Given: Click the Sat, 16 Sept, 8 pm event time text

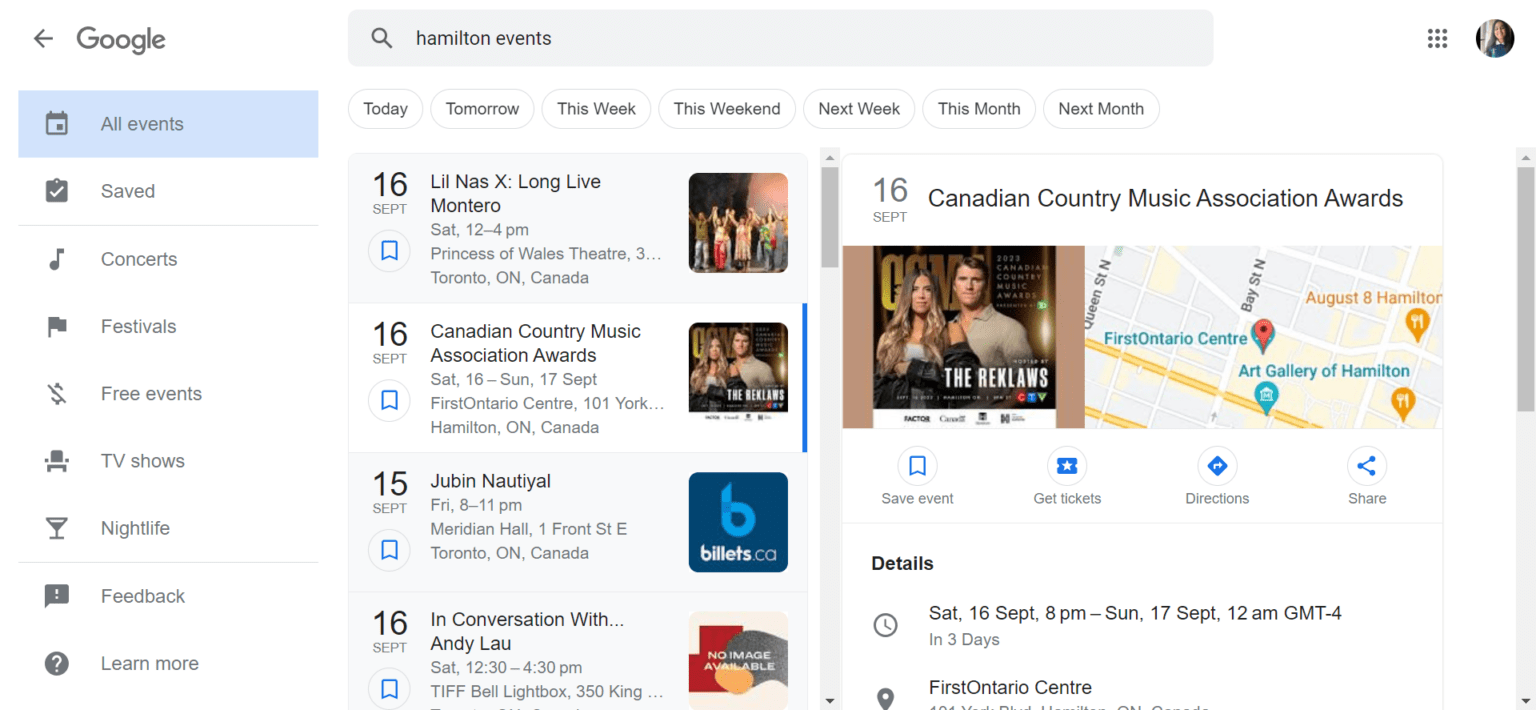Looking at the screenshot, I should pos(1135,613).
